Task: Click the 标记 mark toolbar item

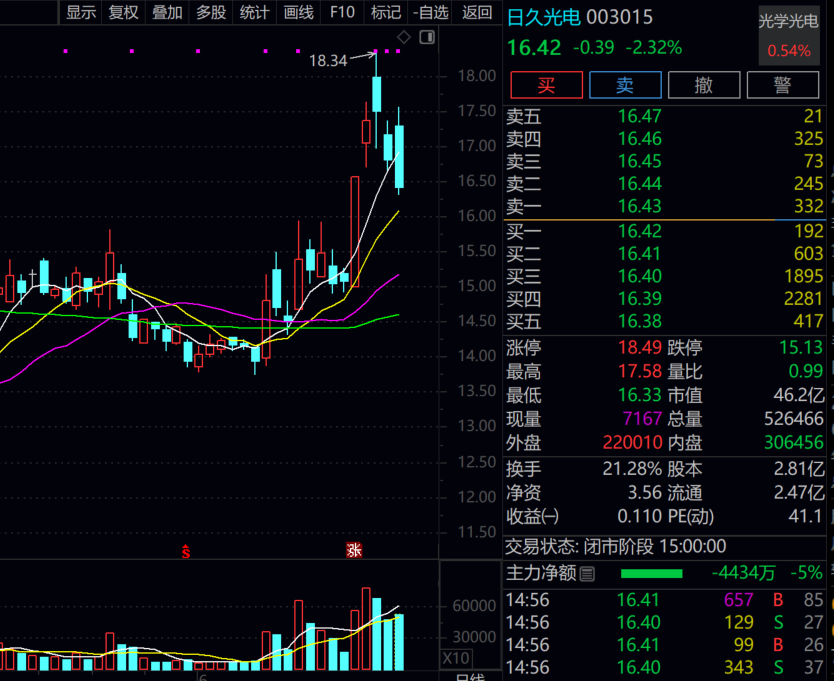Action: click(x=386, y=12)
